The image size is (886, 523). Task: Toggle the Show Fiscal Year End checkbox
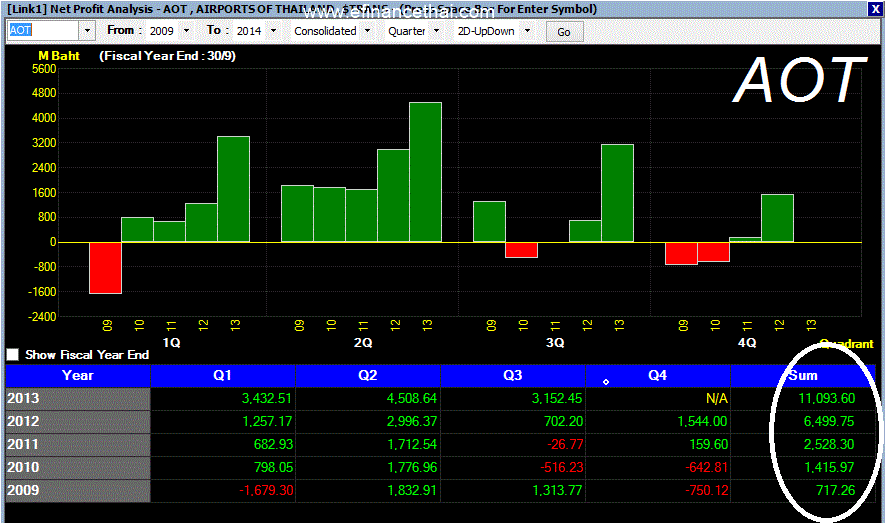click(12, 355)
